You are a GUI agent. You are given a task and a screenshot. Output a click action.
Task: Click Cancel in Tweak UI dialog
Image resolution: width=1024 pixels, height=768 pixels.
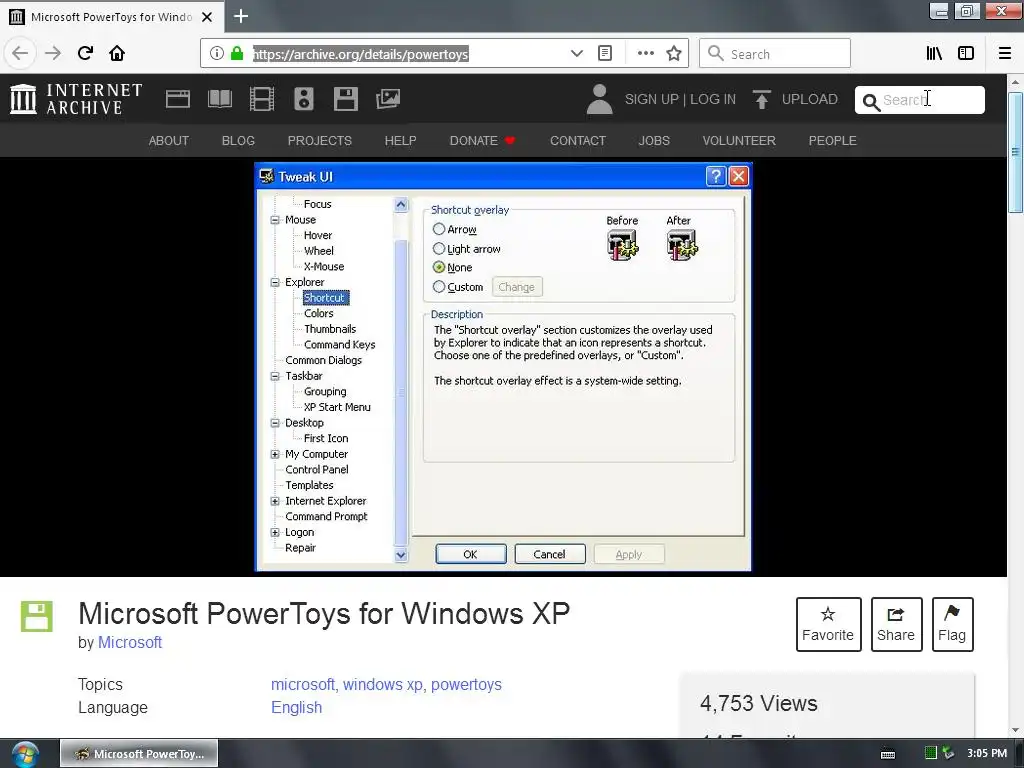[550, 554]
